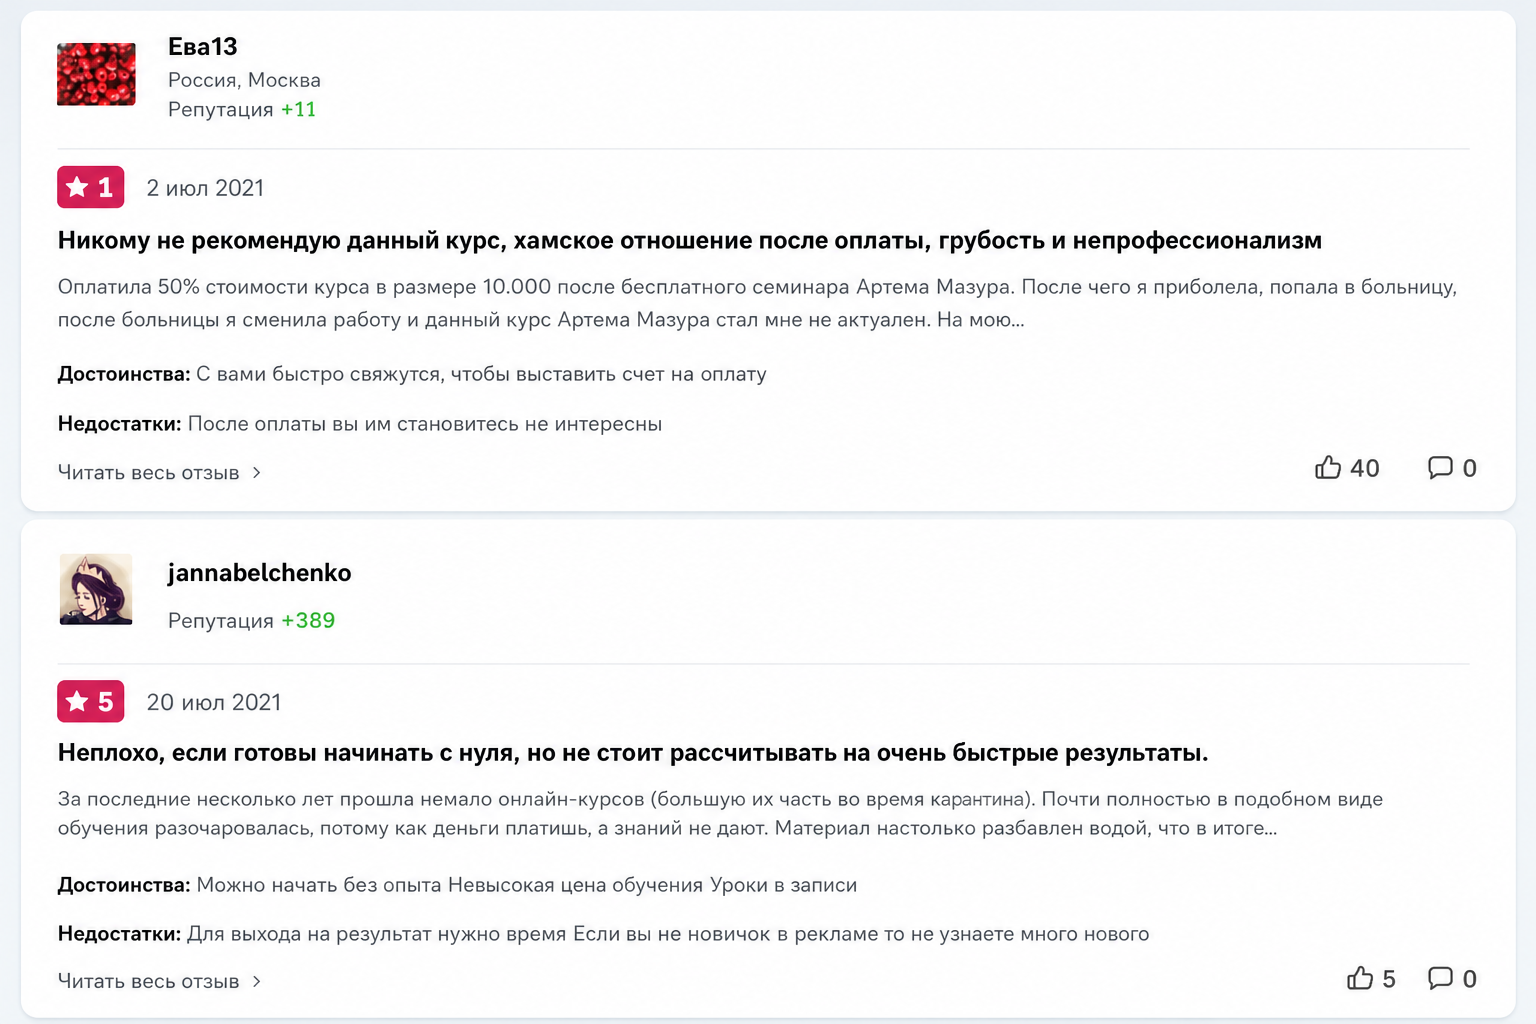Screen dimensions: 1536x1024
Task: Open jannabelchenko's avatar picture
Action: 96,589
